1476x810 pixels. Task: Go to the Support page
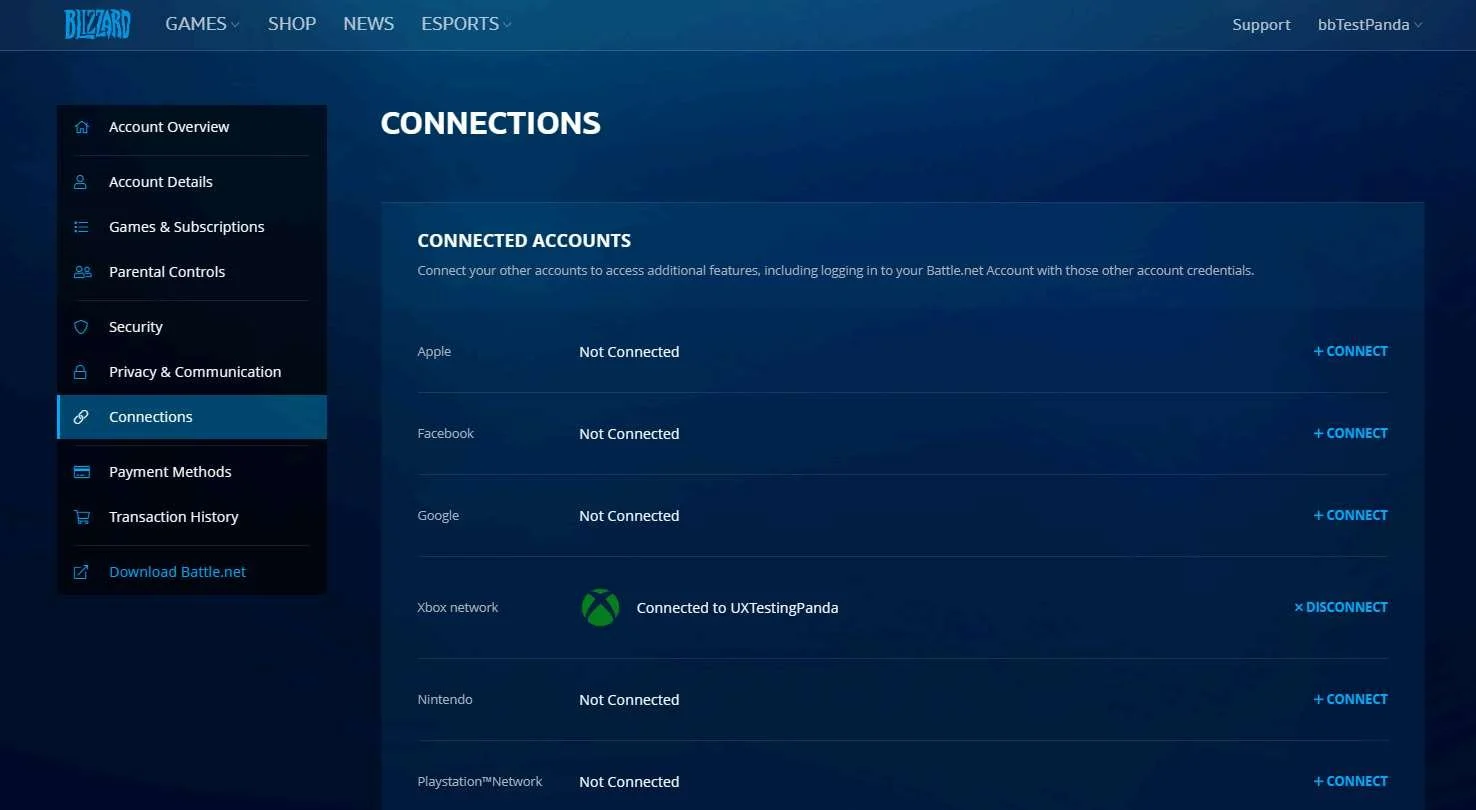pos(1261,25)
